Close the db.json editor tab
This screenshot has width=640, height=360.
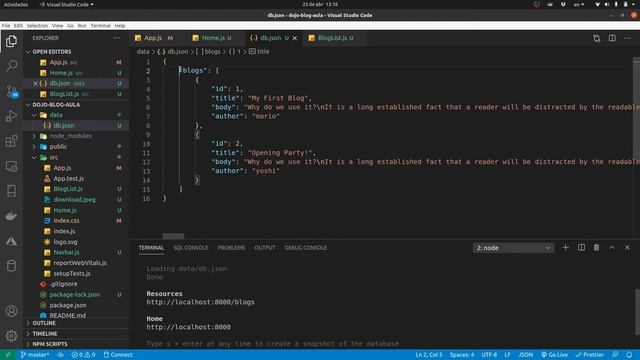tap(295, 38)
